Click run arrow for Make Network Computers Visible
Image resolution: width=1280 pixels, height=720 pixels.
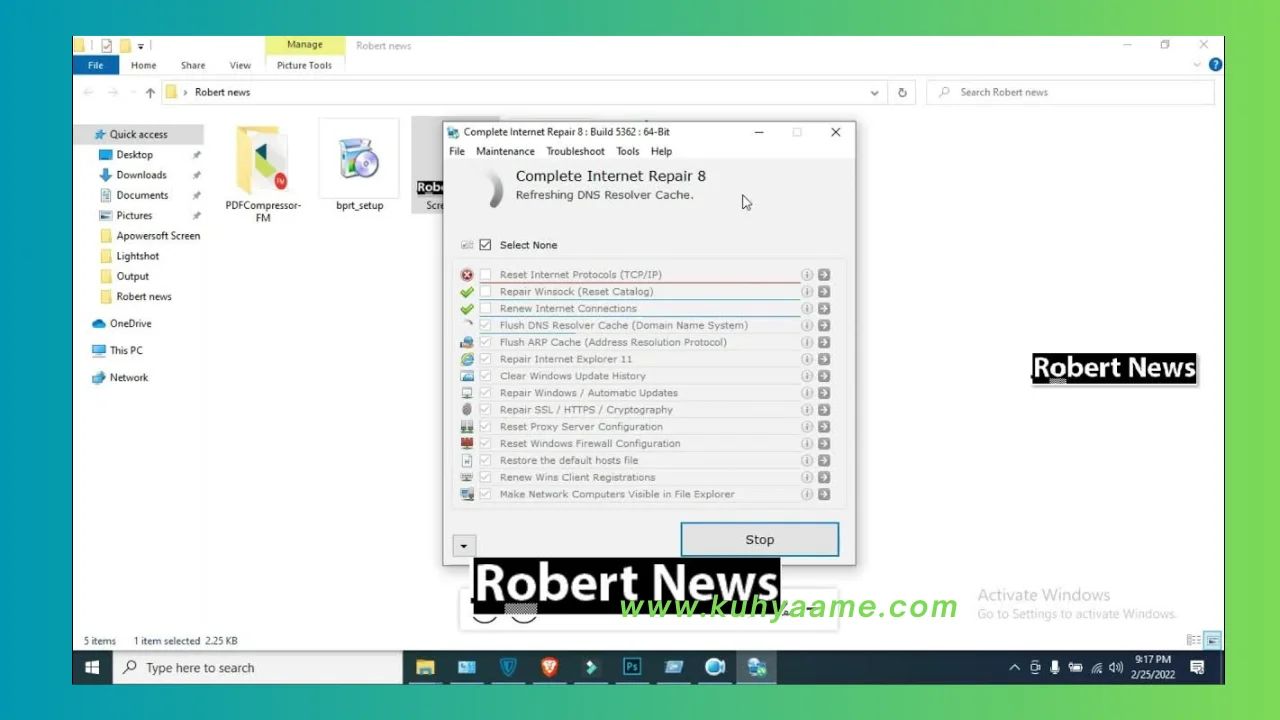click(824, 494)
